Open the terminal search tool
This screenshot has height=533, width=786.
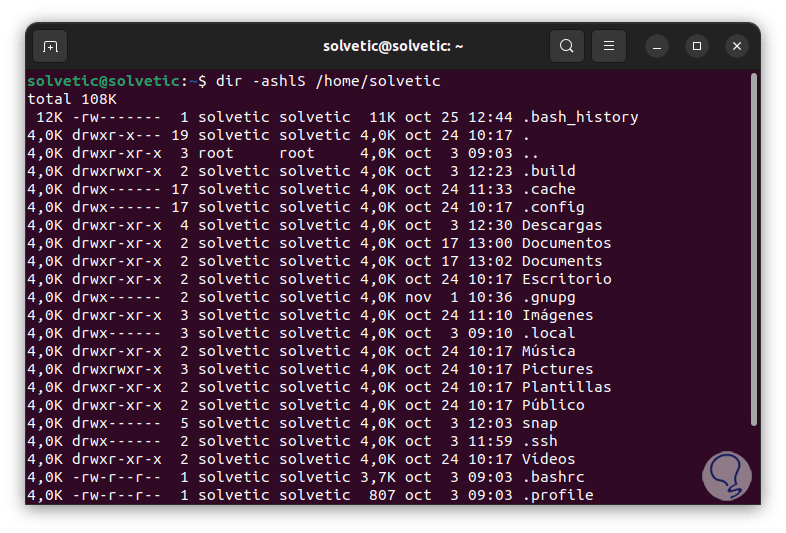[x=566, y=46]
